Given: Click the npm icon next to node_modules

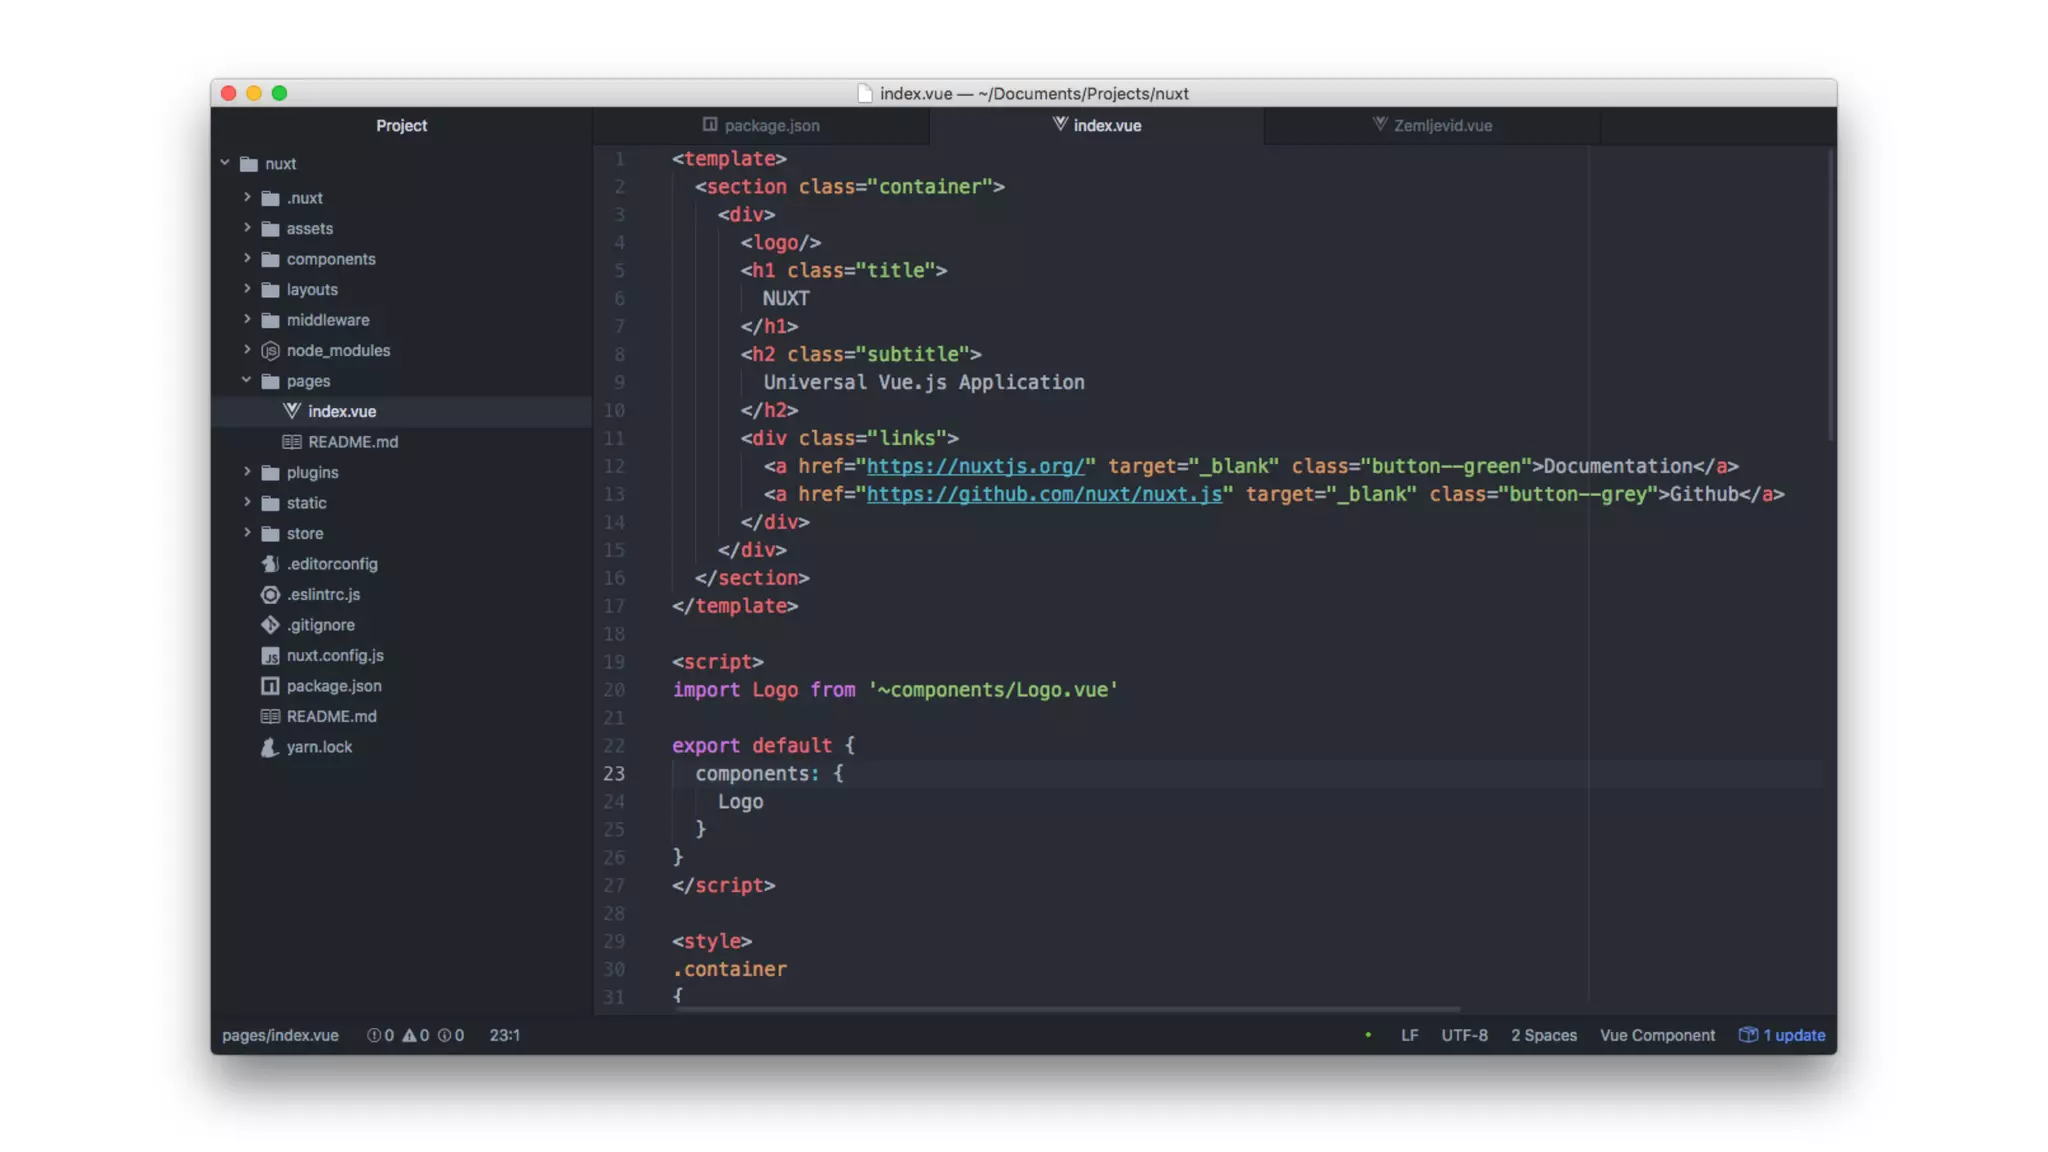Looking at the screenshot, I should click(270, 350).
